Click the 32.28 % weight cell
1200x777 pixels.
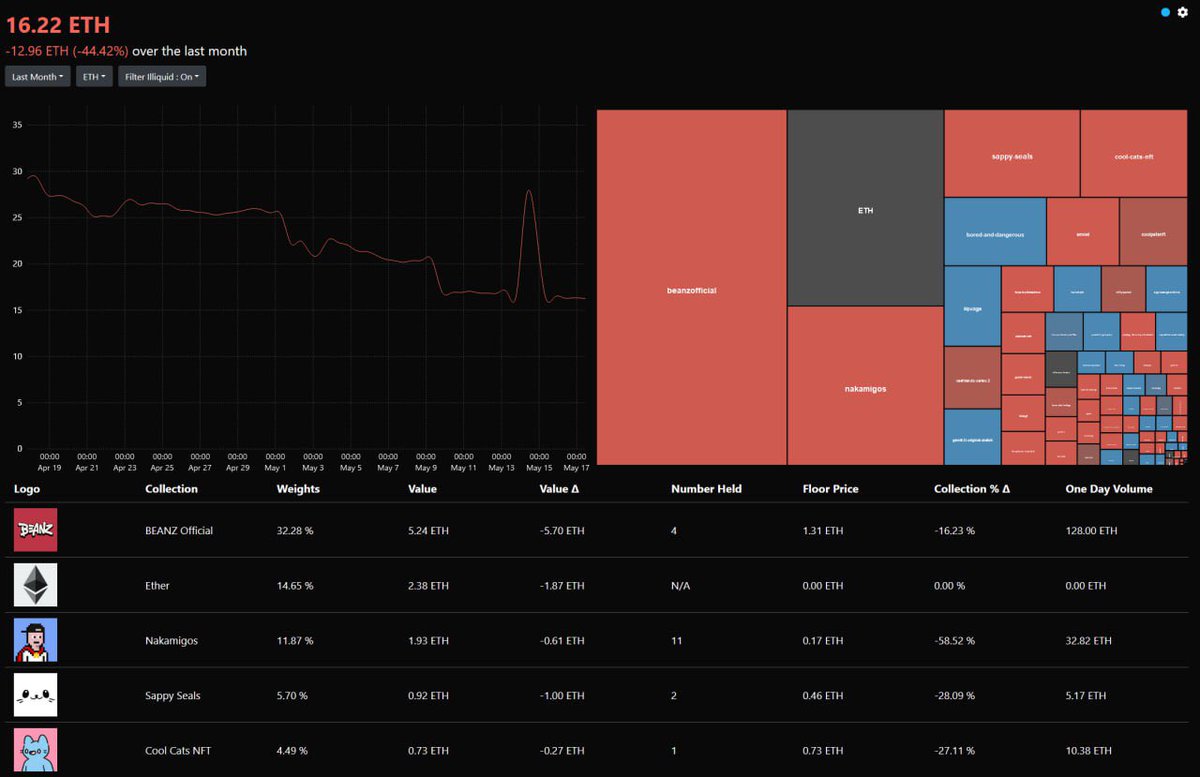click(295, 530)
